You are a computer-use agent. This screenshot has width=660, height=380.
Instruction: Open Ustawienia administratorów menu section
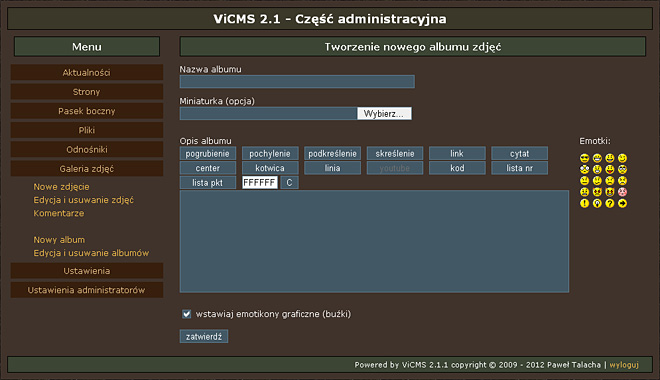87,290
